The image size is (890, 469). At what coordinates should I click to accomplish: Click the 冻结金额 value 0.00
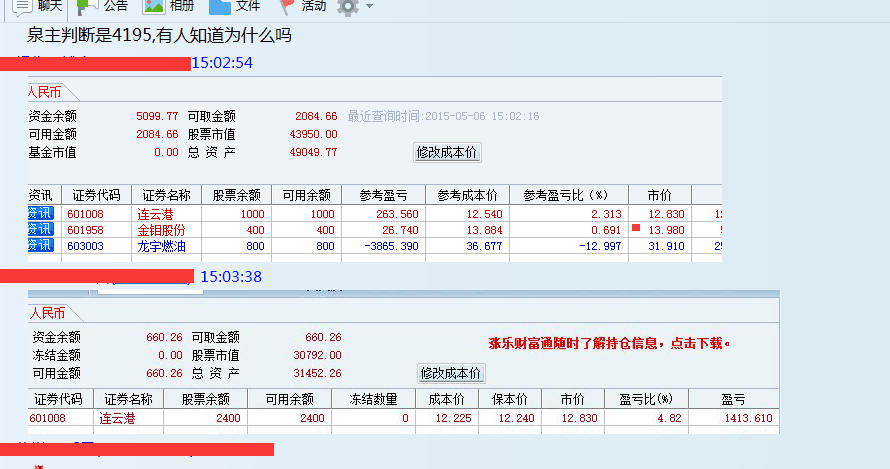coord(170,355)
